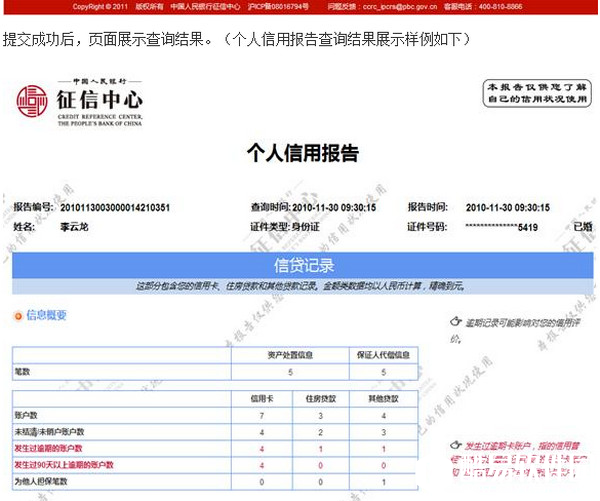Click the 信用卡 column header

(261, 398)
